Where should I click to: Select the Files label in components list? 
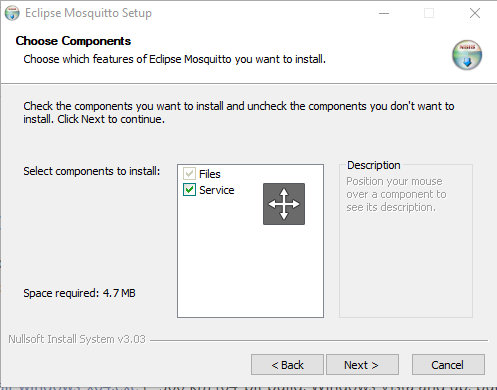(x=210, y=174)
